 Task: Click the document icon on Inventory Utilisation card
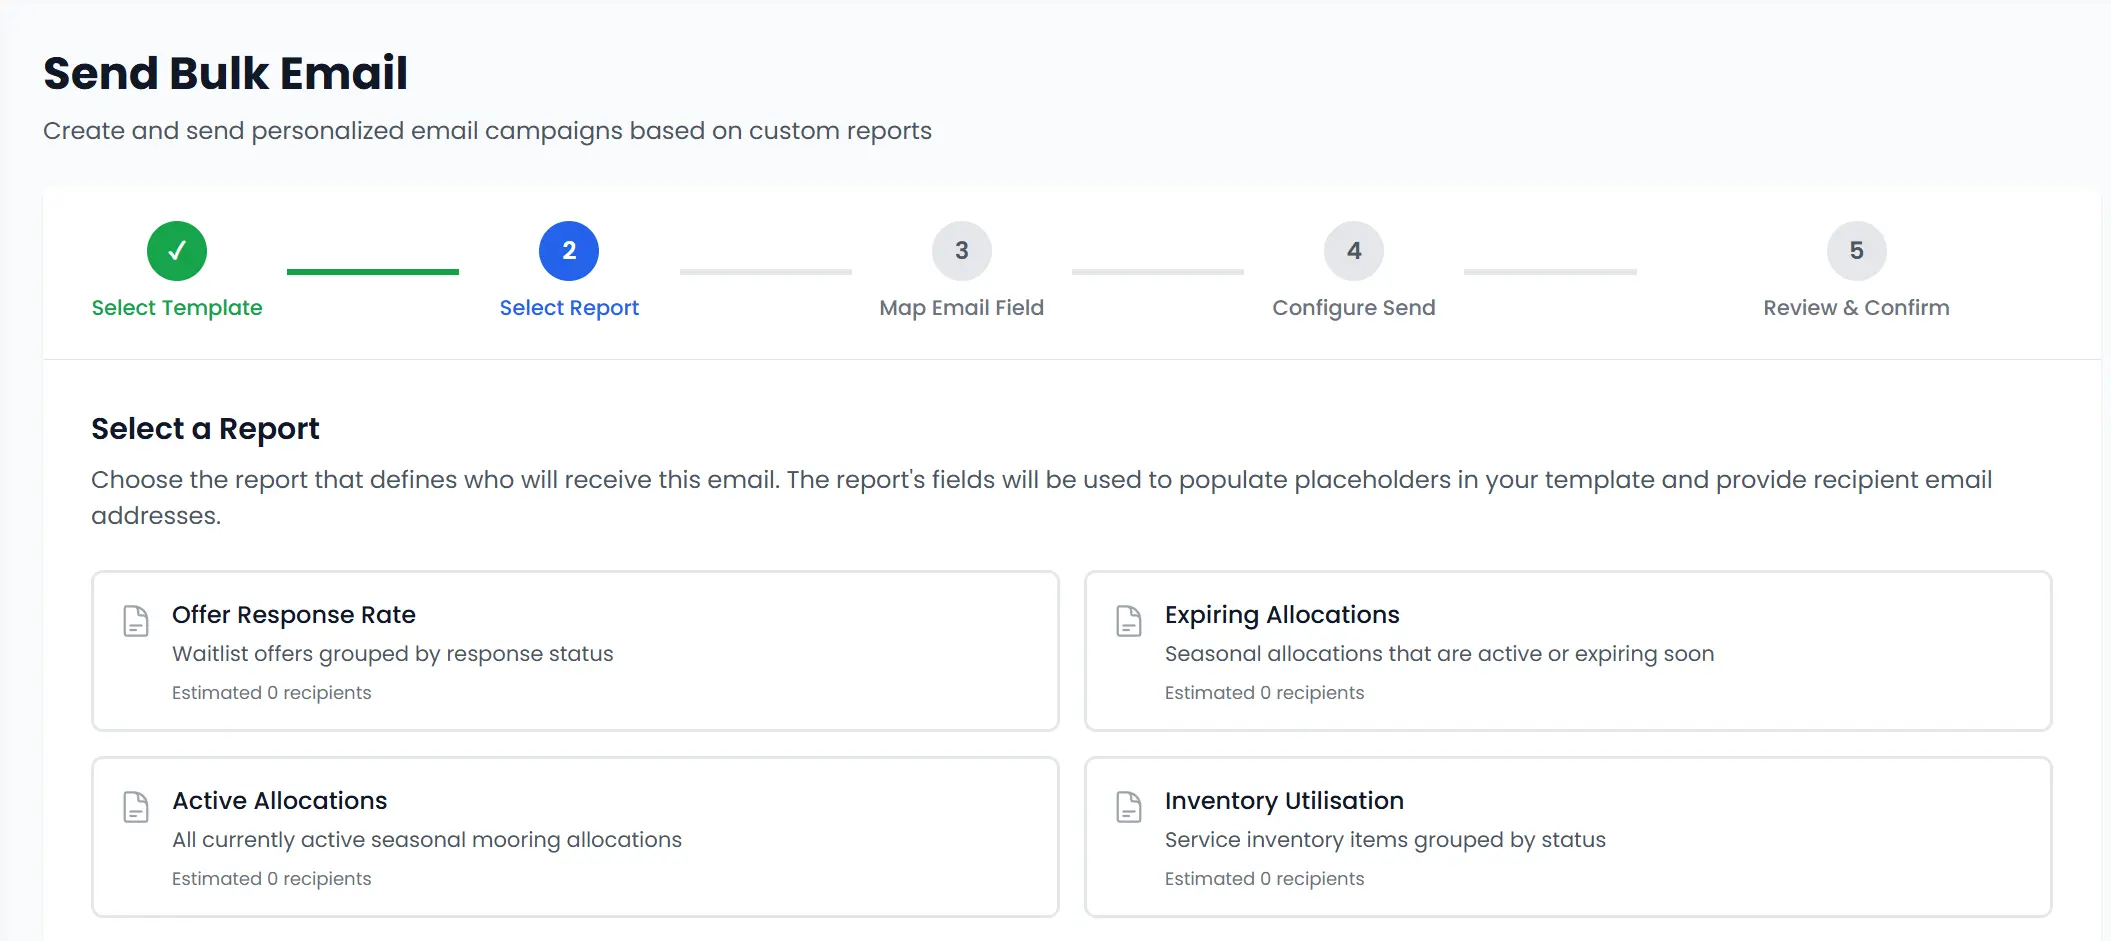(x=1128, y=807)
